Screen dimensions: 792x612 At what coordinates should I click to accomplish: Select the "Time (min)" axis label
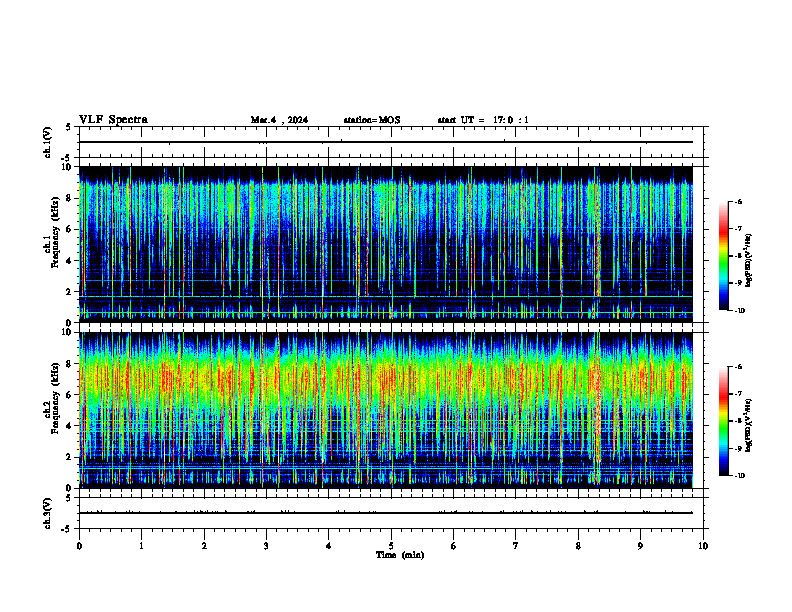click(x=400, y=555)
